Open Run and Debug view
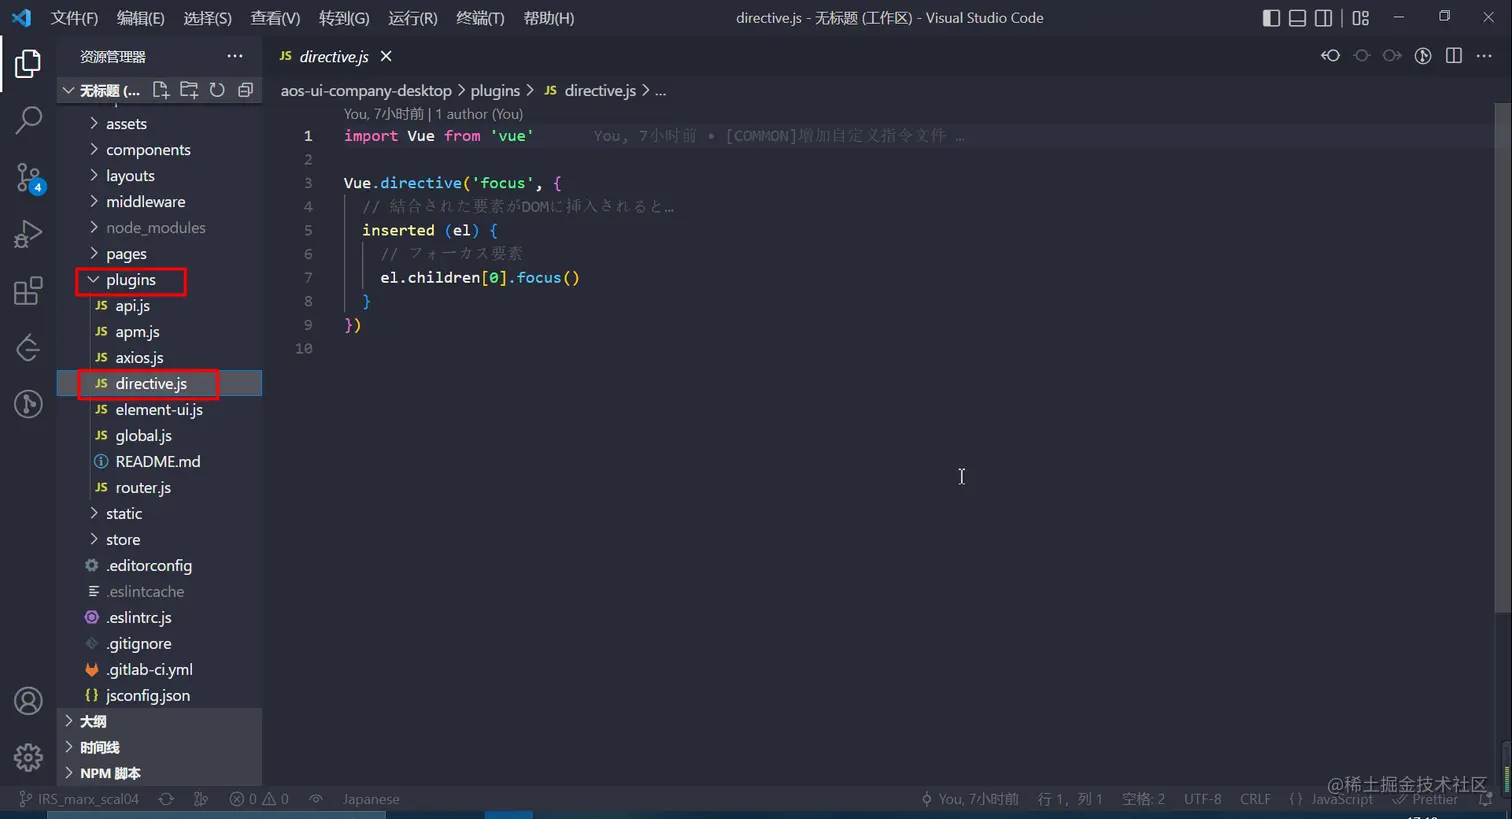This screenshot has height=819, width=1512. click(x=28, y=234)
